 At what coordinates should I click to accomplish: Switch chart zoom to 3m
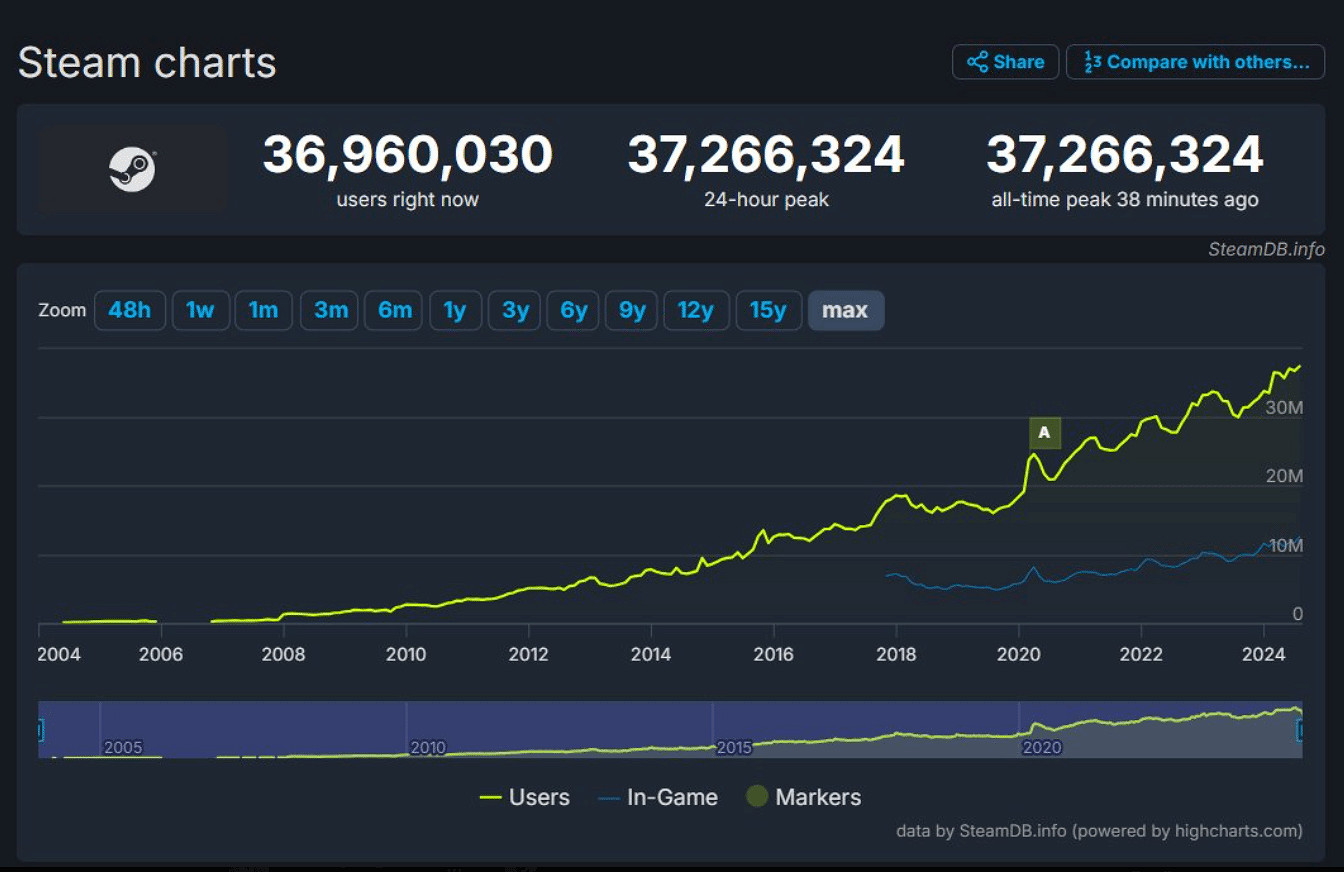pyautogui.click(x=330, y=310)
